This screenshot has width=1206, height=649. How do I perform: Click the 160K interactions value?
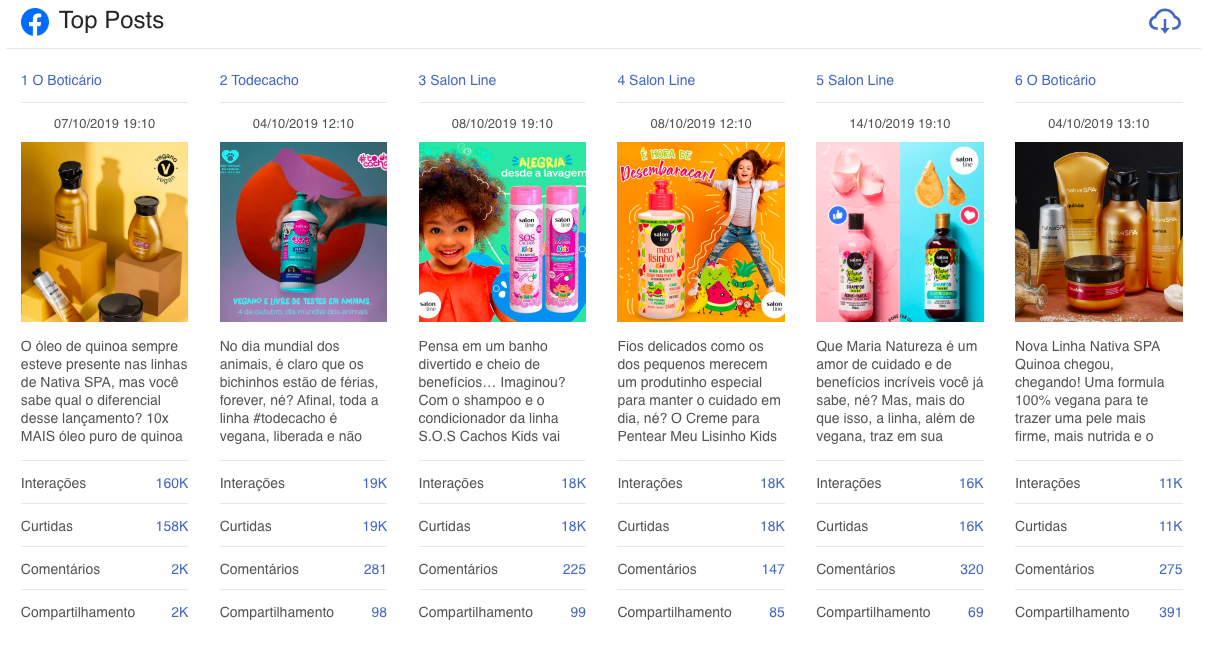(172, 483)
